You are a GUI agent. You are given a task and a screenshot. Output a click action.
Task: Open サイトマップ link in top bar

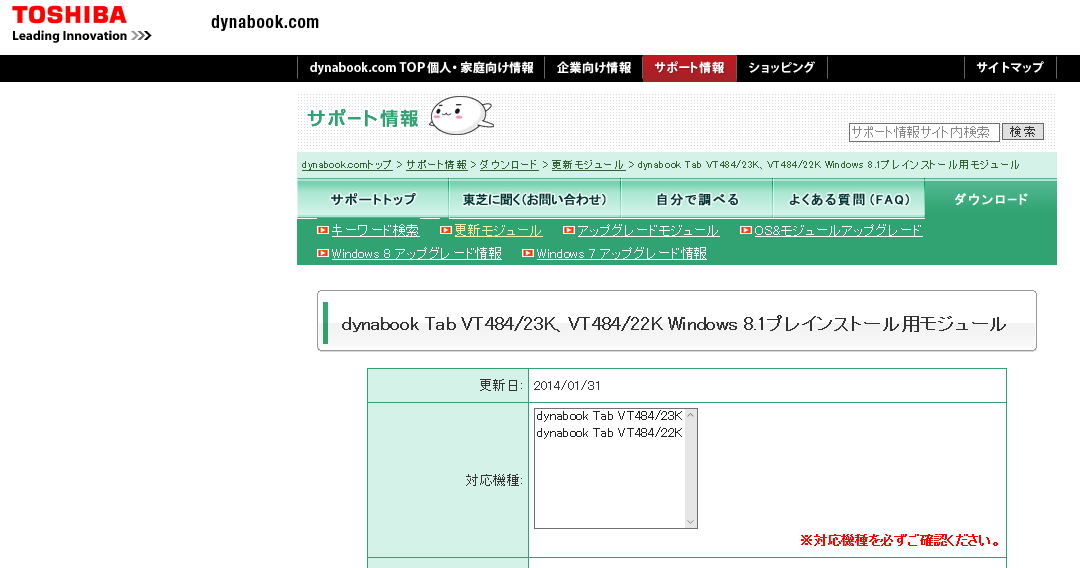pos(1010,68)
